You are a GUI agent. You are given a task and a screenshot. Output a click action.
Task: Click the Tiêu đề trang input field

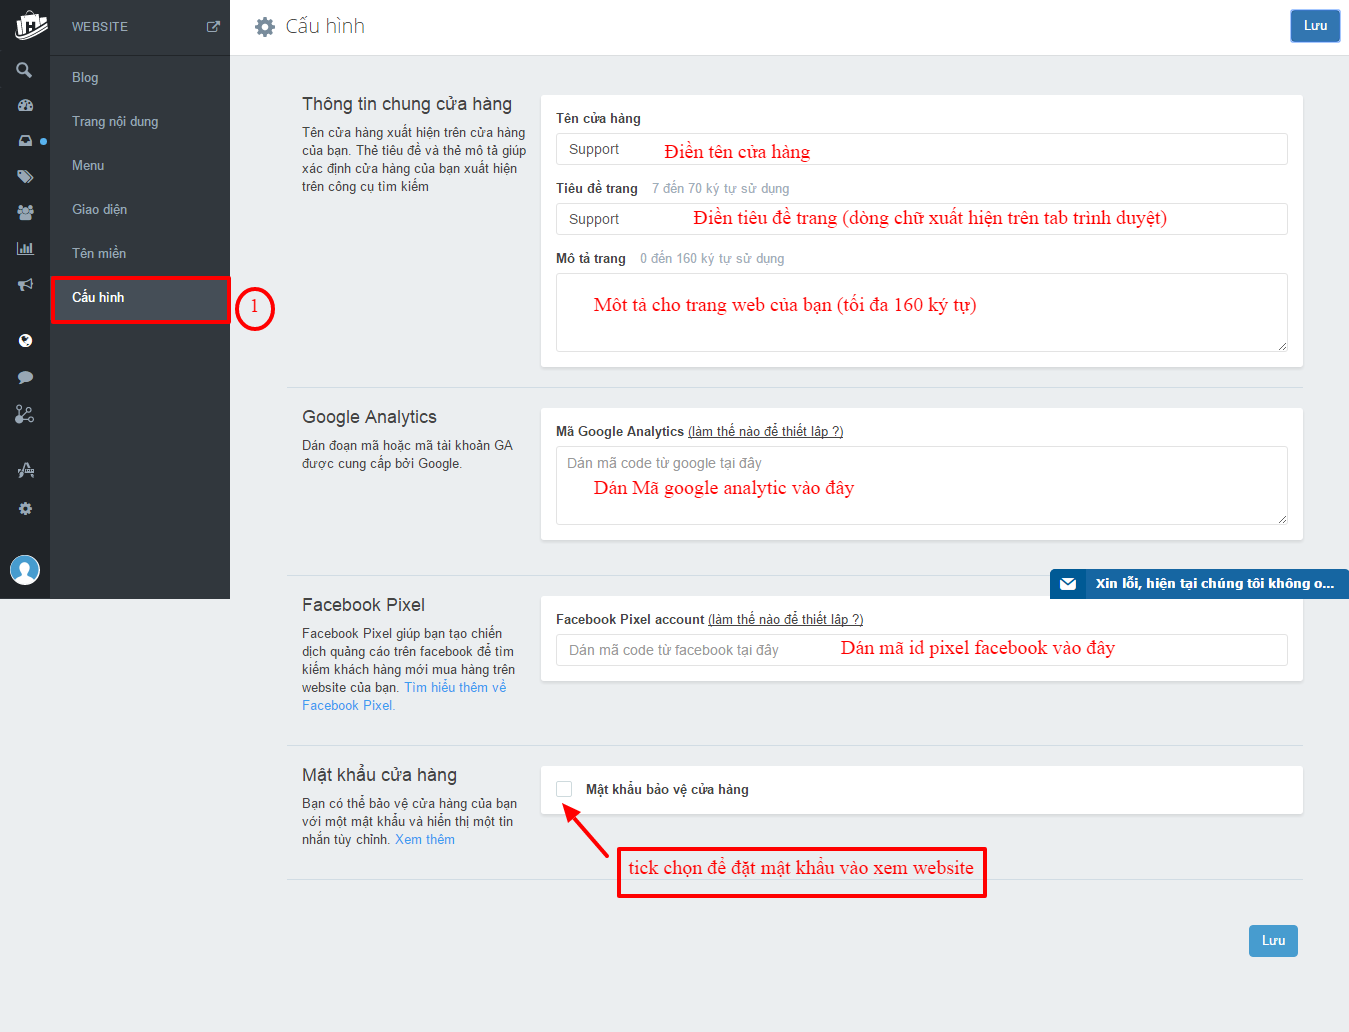[921, 219]
